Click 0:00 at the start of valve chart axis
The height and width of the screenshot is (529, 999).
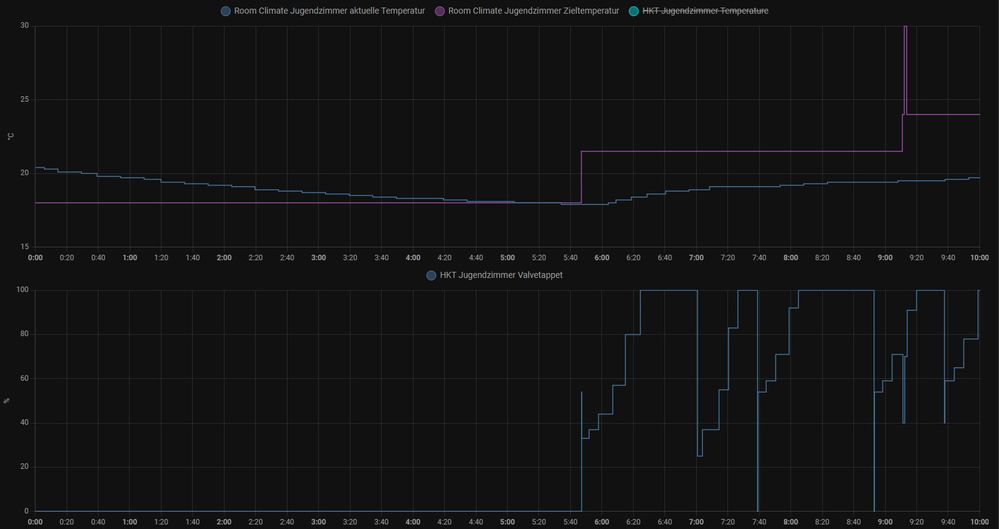point(36,522)
